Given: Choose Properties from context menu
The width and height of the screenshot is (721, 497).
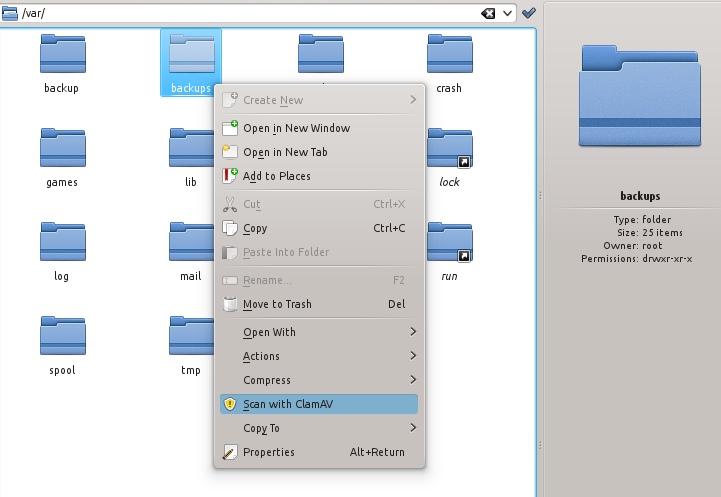Looking at the screenshot, I should click(319, 452).
